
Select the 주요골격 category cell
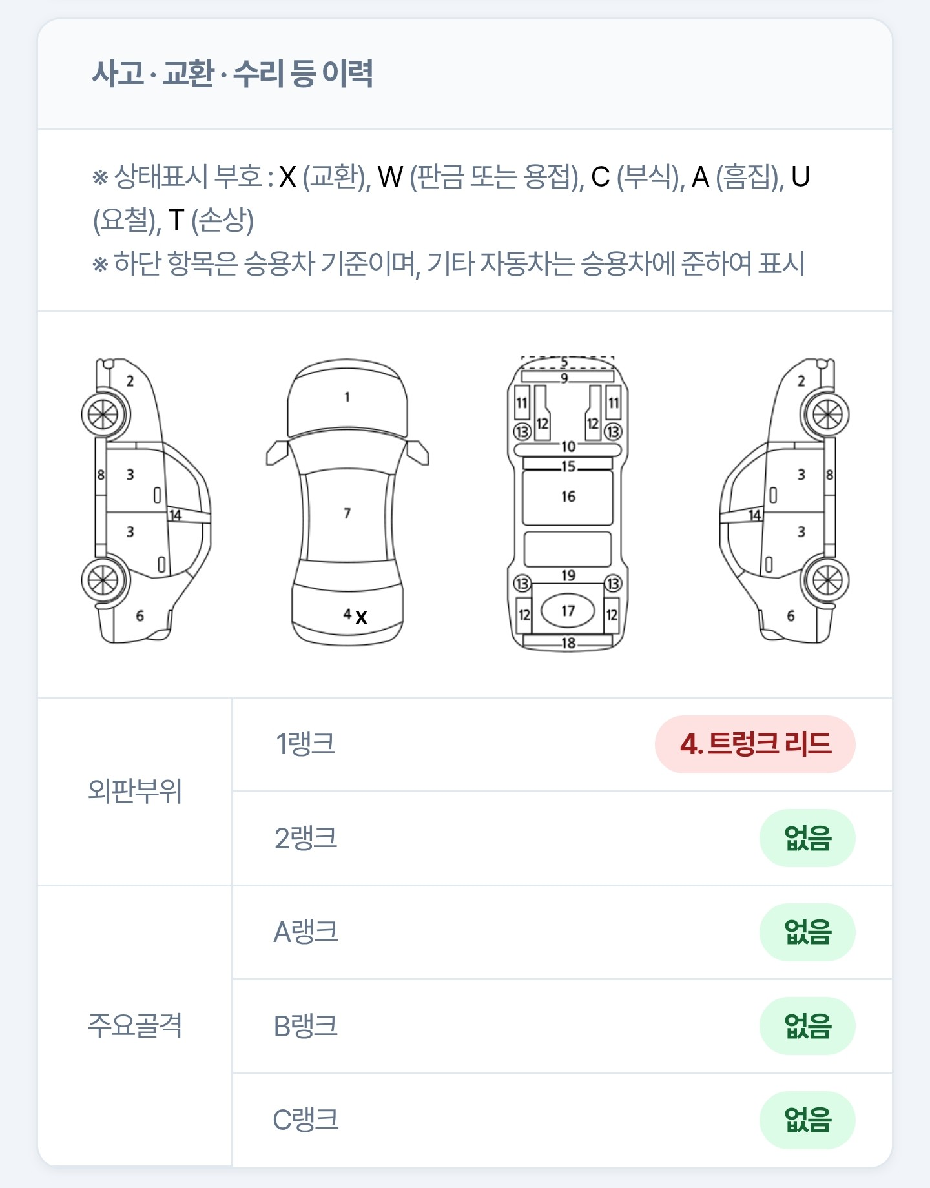click(x=135, y=1026)
